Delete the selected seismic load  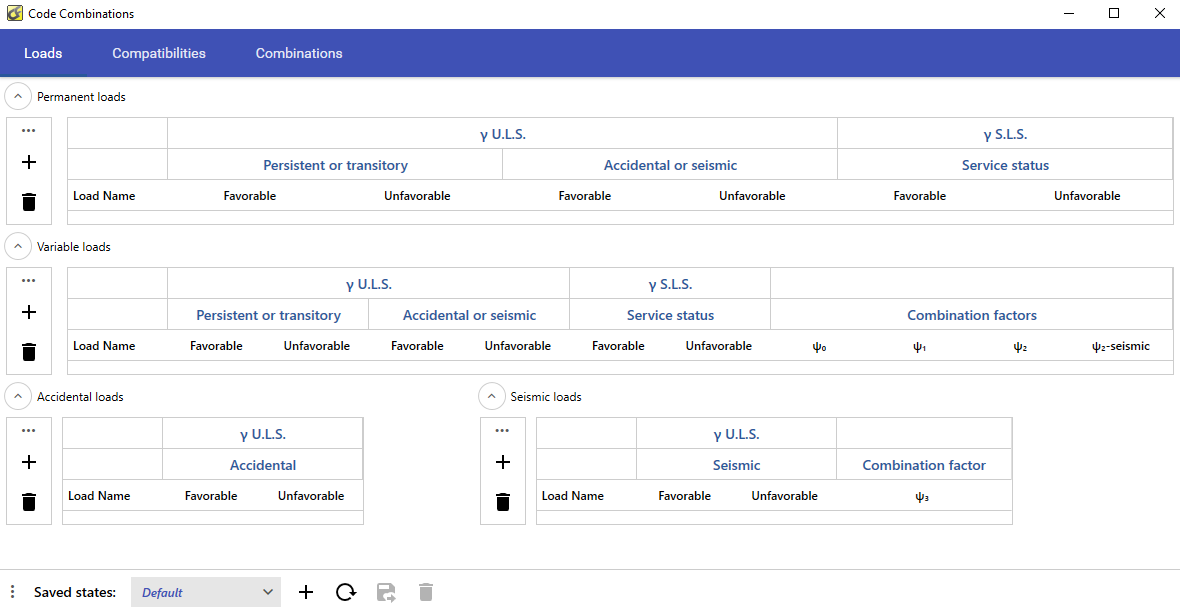click(503, 502)
